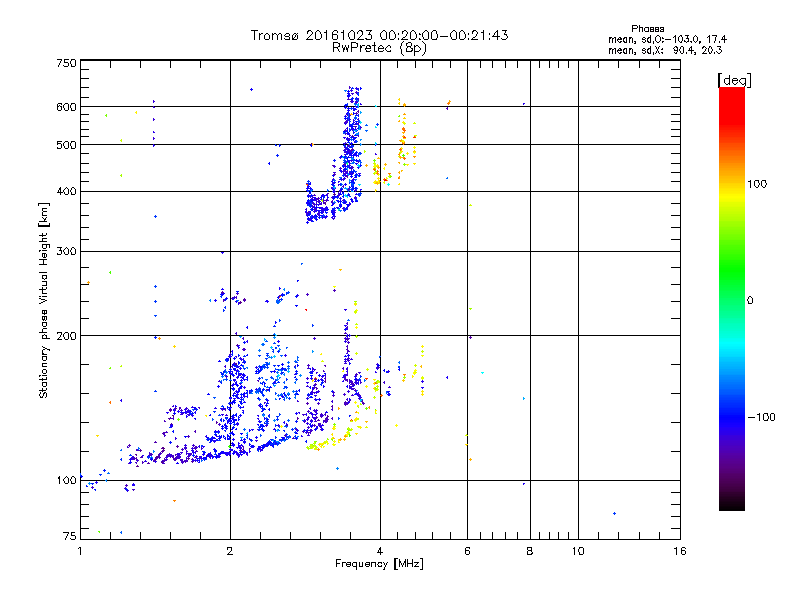Click the x-axis tick label "4"

click(x=380, y=551)
